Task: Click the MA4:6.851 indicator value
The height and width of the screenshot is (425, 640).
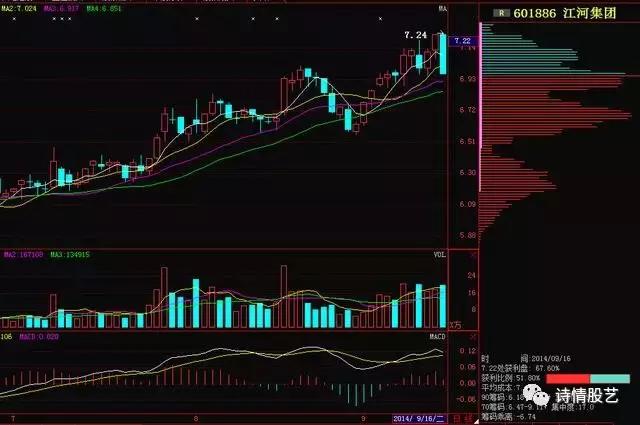Action: click(x=104, y=8)
